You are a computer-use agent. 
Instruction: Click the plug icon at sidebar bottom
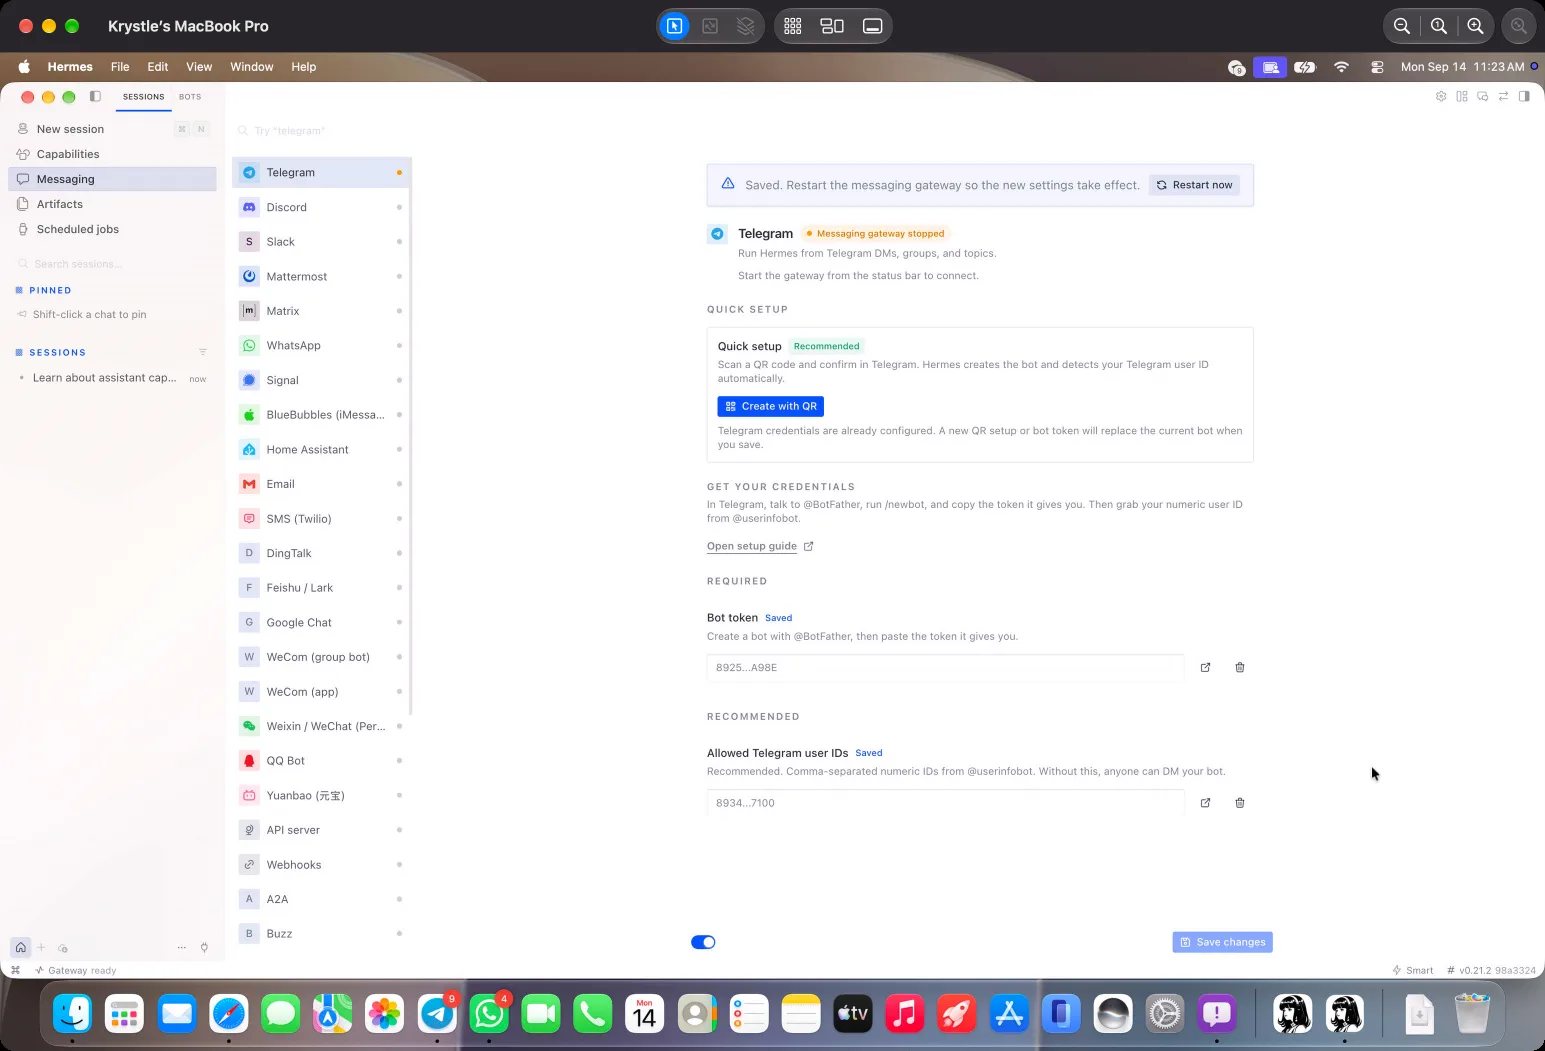point(204,947)
